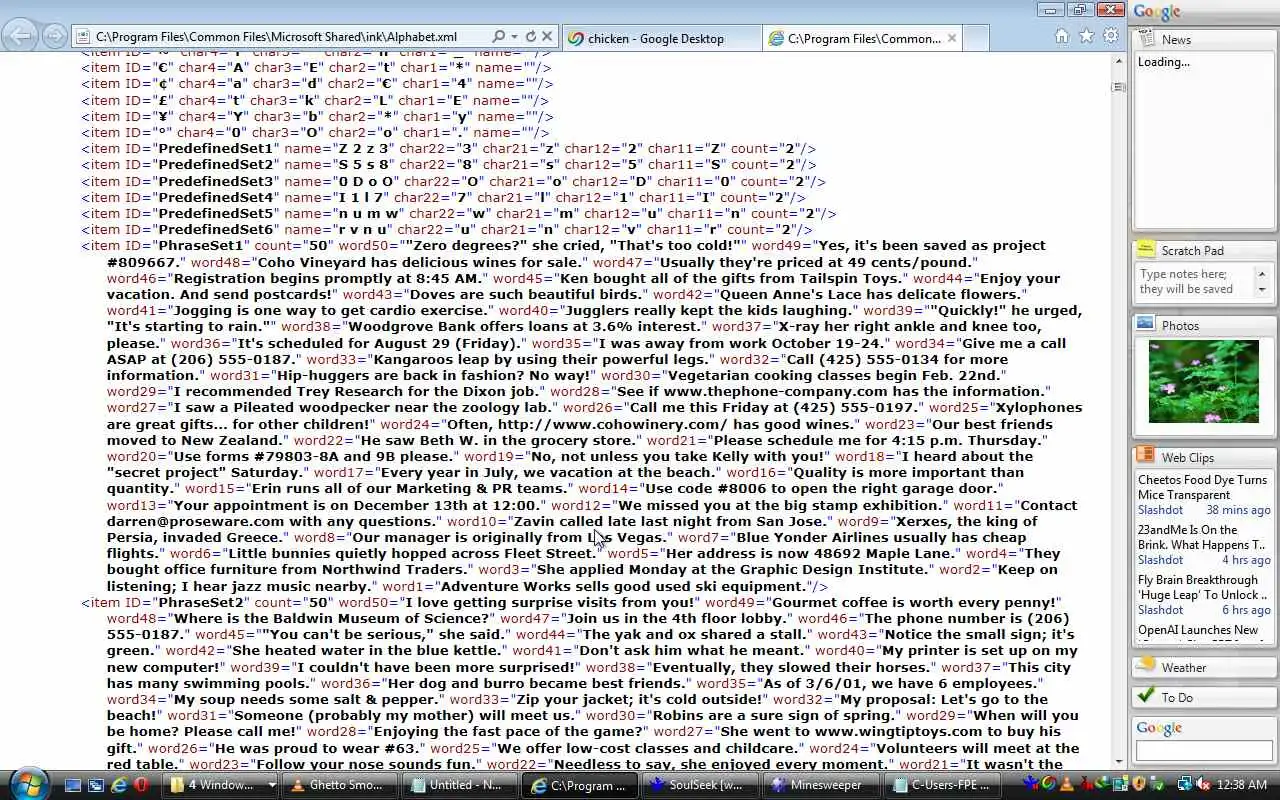Click the Weather gadget cloud icon

(1146, 666)
